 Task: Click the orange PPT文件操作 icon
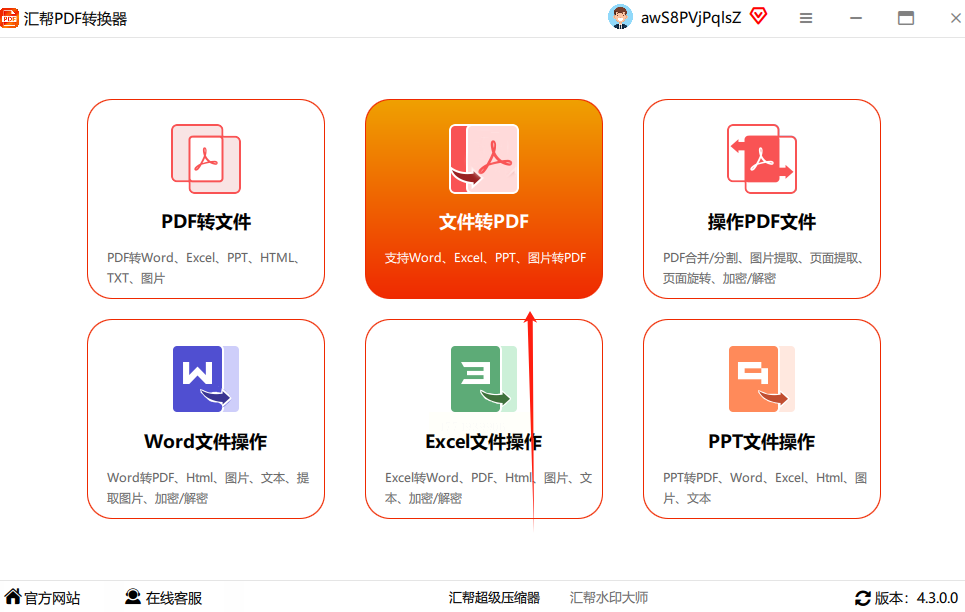pyautogui.click(x=762, y=379)
